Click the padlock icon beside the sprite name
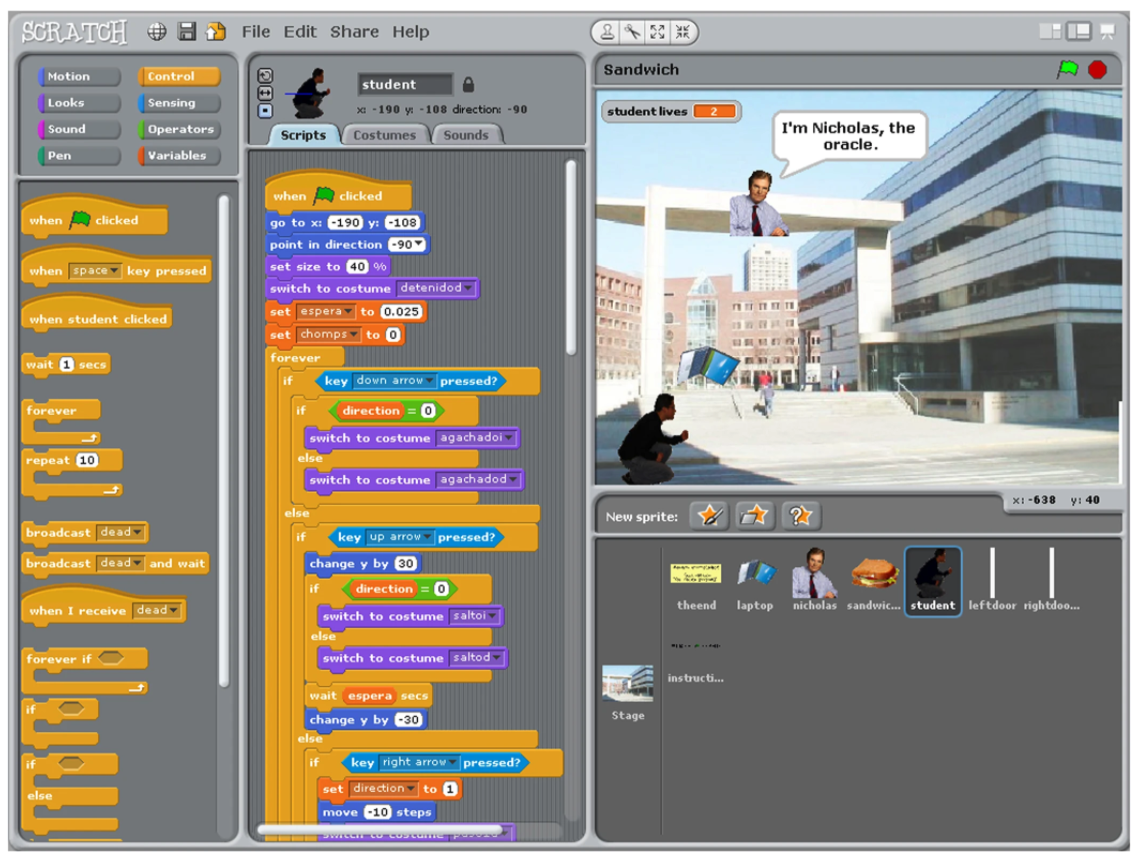This screenshot has height=857, width=1136. pos(468,85)
